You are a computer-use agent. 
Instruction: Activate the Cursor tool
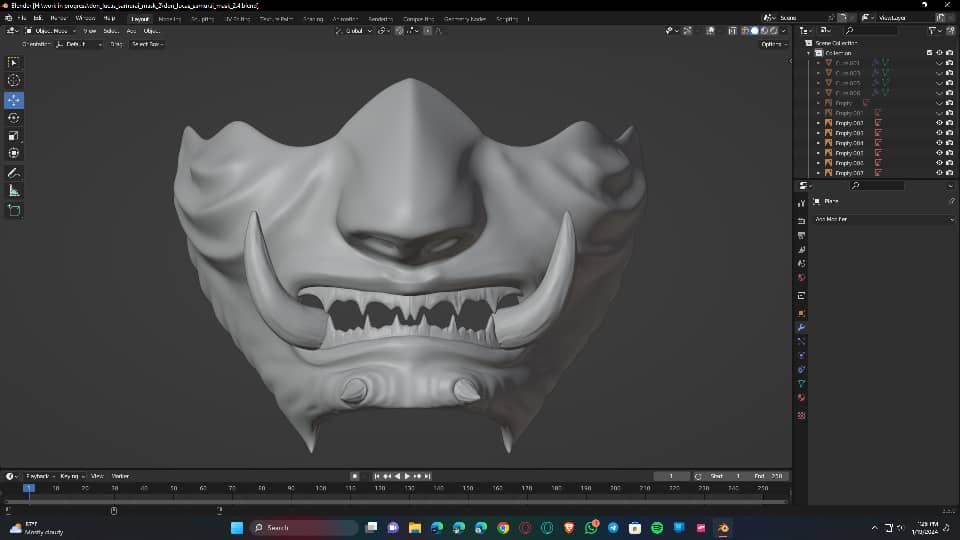click(13, 80)
